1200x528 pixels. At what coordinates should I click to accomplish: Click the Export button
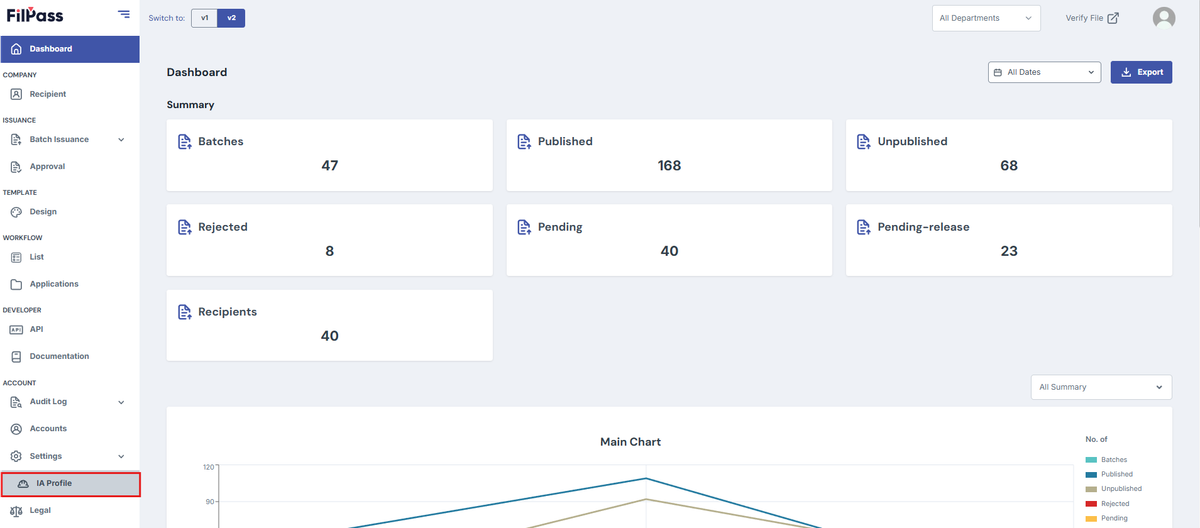[x=1141, y=72]
